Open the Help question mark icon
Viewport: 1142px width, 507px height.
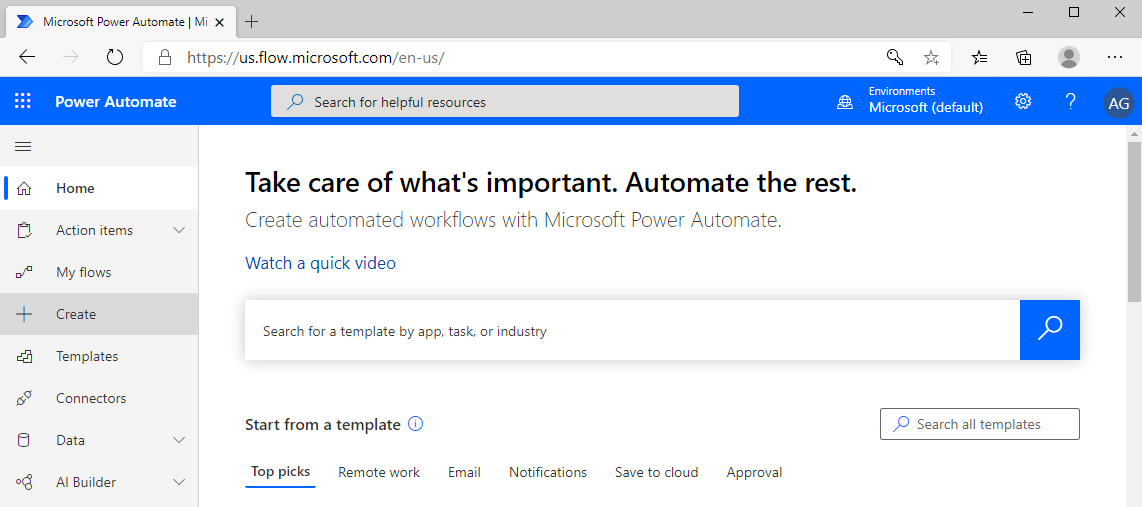pyautogui.click(x=1070, y=101)
